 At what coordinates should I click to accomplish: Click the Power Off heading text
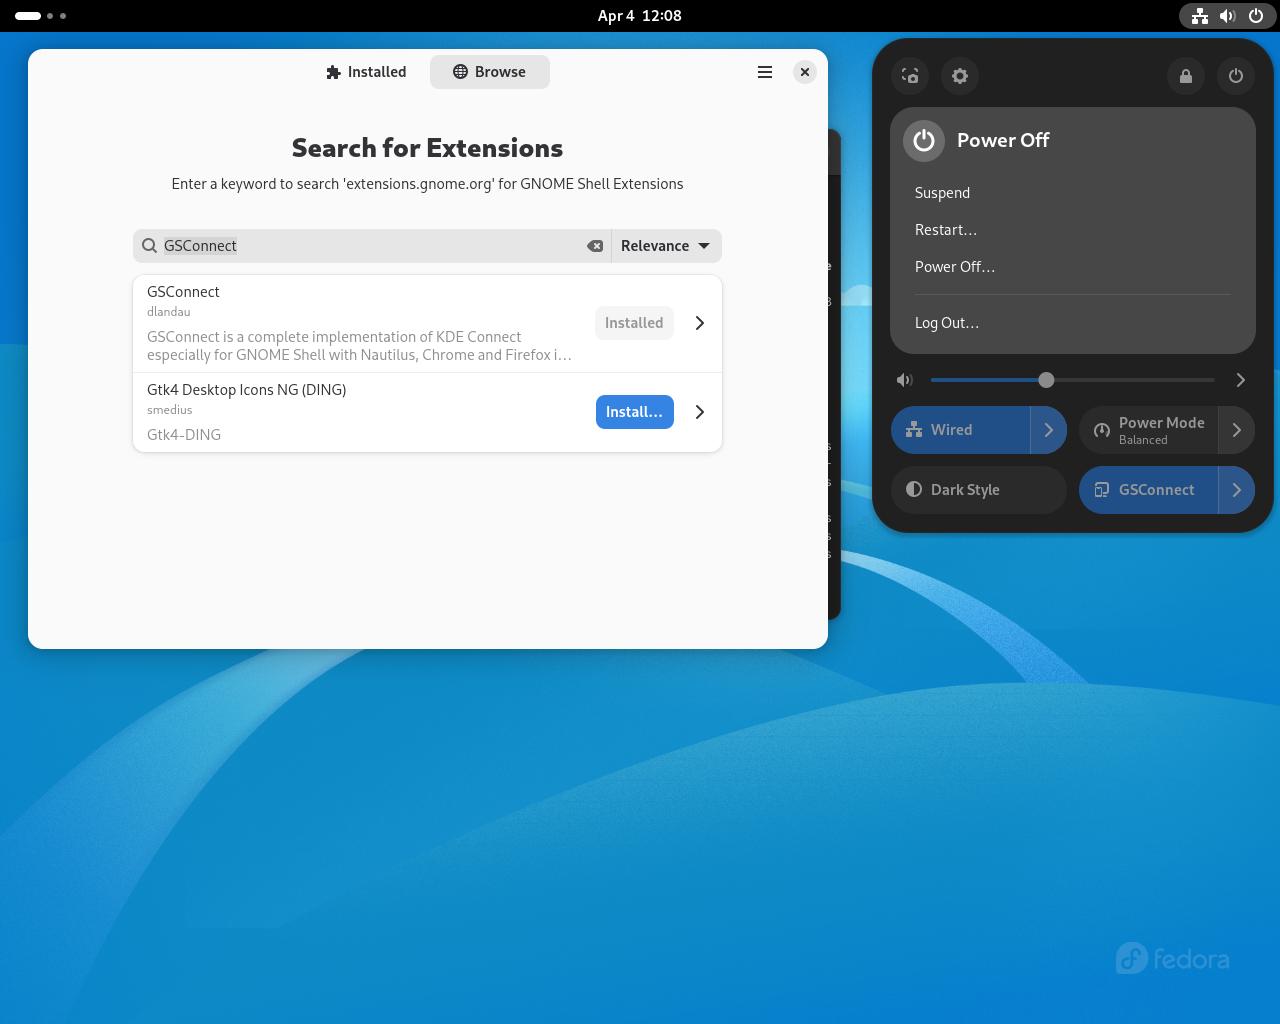tap(1003, 140)
